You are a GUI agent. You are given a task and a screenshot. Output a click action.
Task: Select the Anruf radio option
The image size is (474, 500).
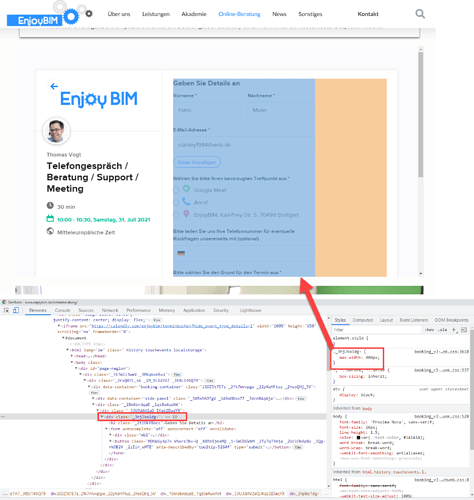tap(176, 202)
